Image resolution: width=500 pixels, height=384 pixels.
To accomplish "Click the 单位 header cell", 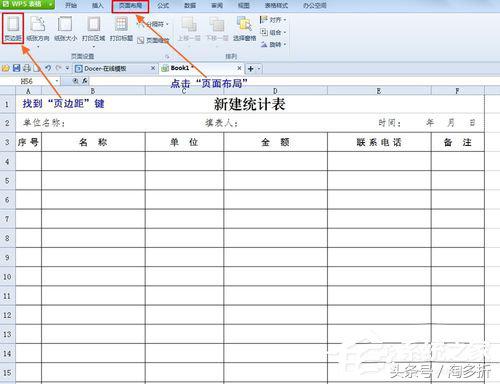I will coord(184,142).
